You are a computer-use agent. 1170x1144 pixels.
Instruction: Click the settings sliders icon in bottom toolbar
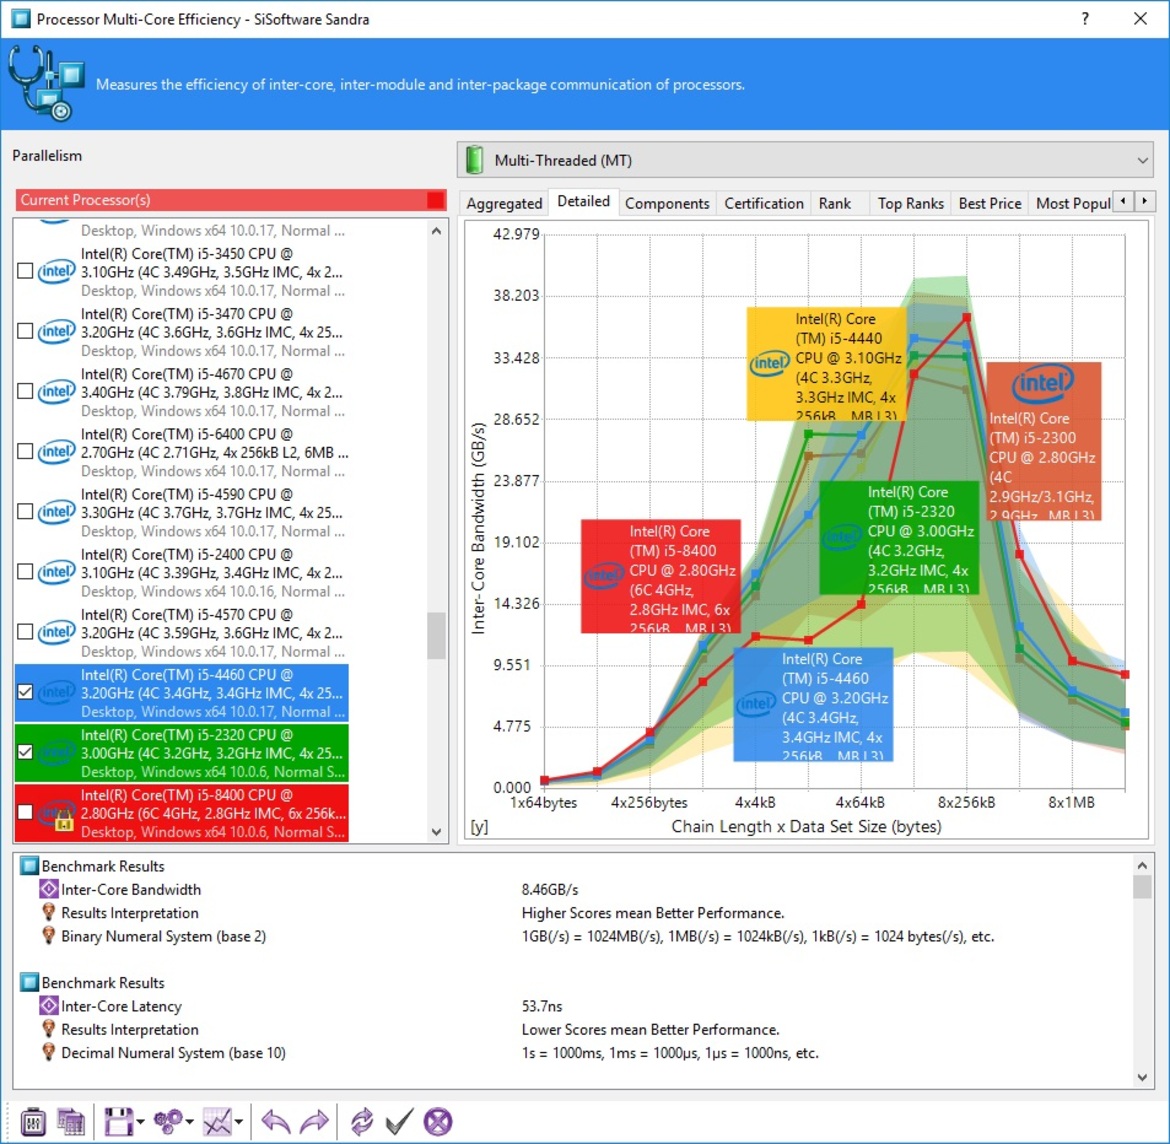(x=33, y=1122)
